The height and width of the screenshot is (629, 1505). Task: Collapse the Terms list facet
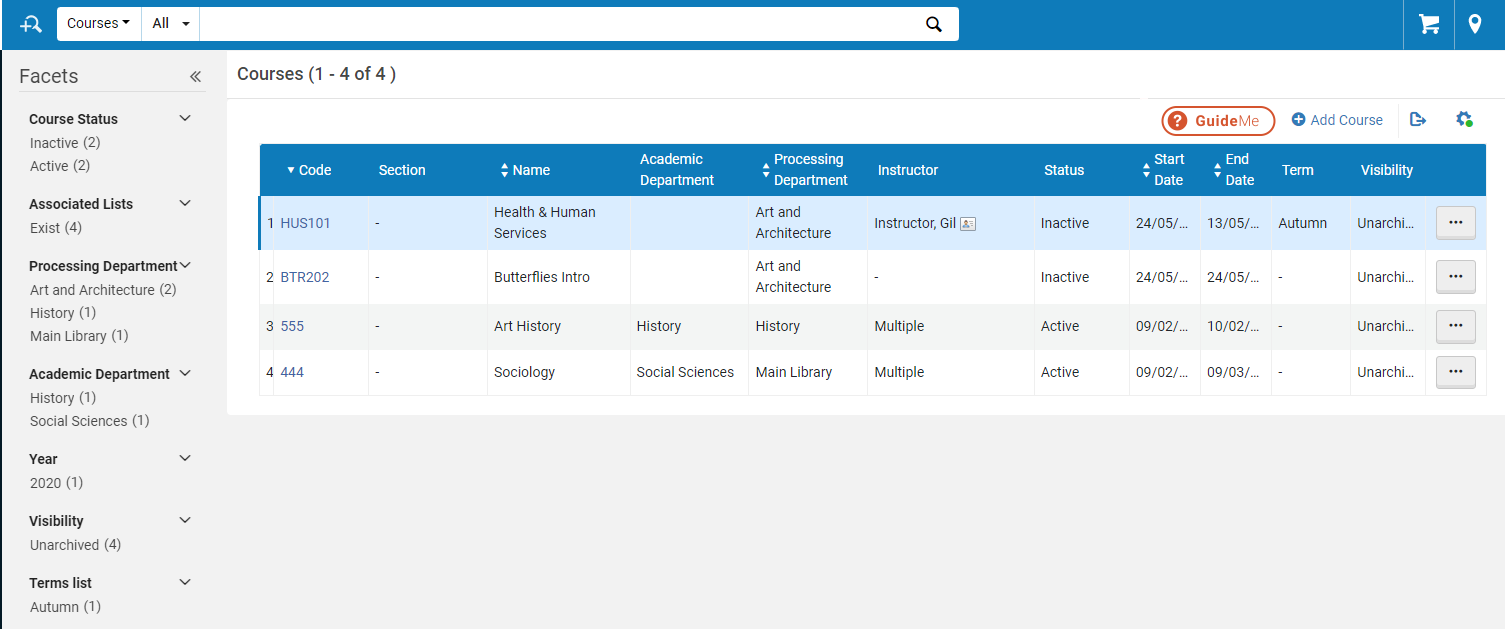184,583
